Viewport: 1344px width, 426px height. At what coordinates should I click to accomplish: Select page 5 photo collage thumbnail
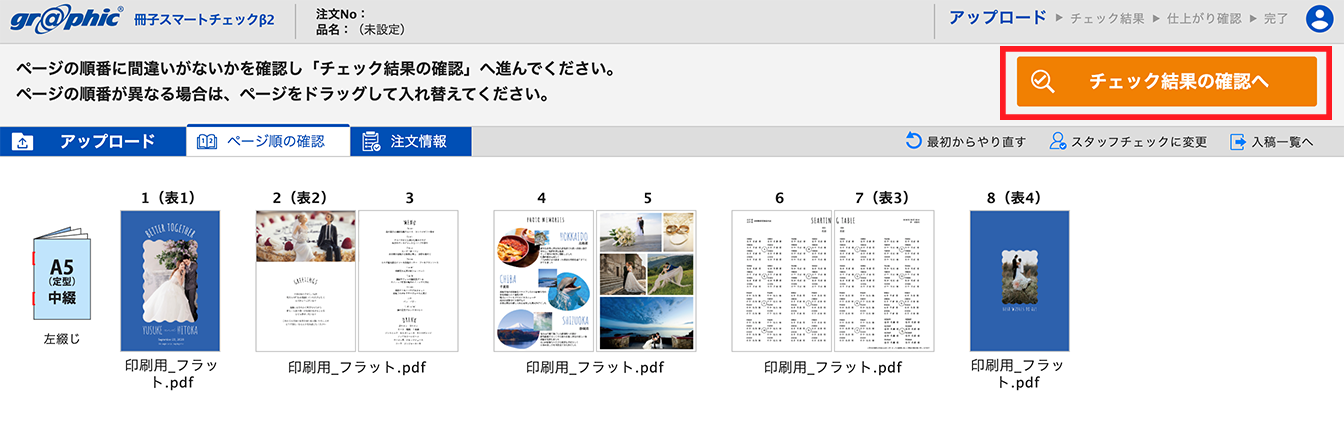click(646, 281)
